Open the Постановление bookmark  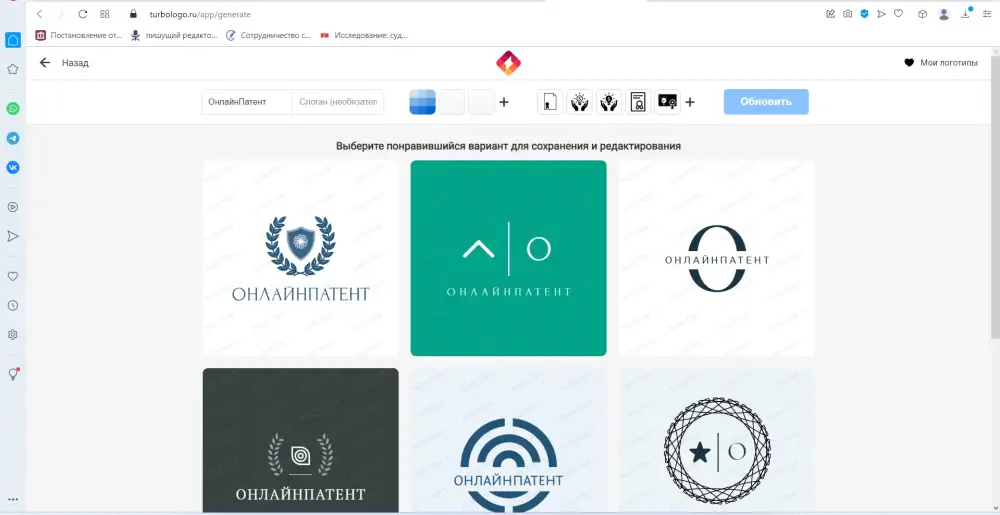[x=80, y=35]
